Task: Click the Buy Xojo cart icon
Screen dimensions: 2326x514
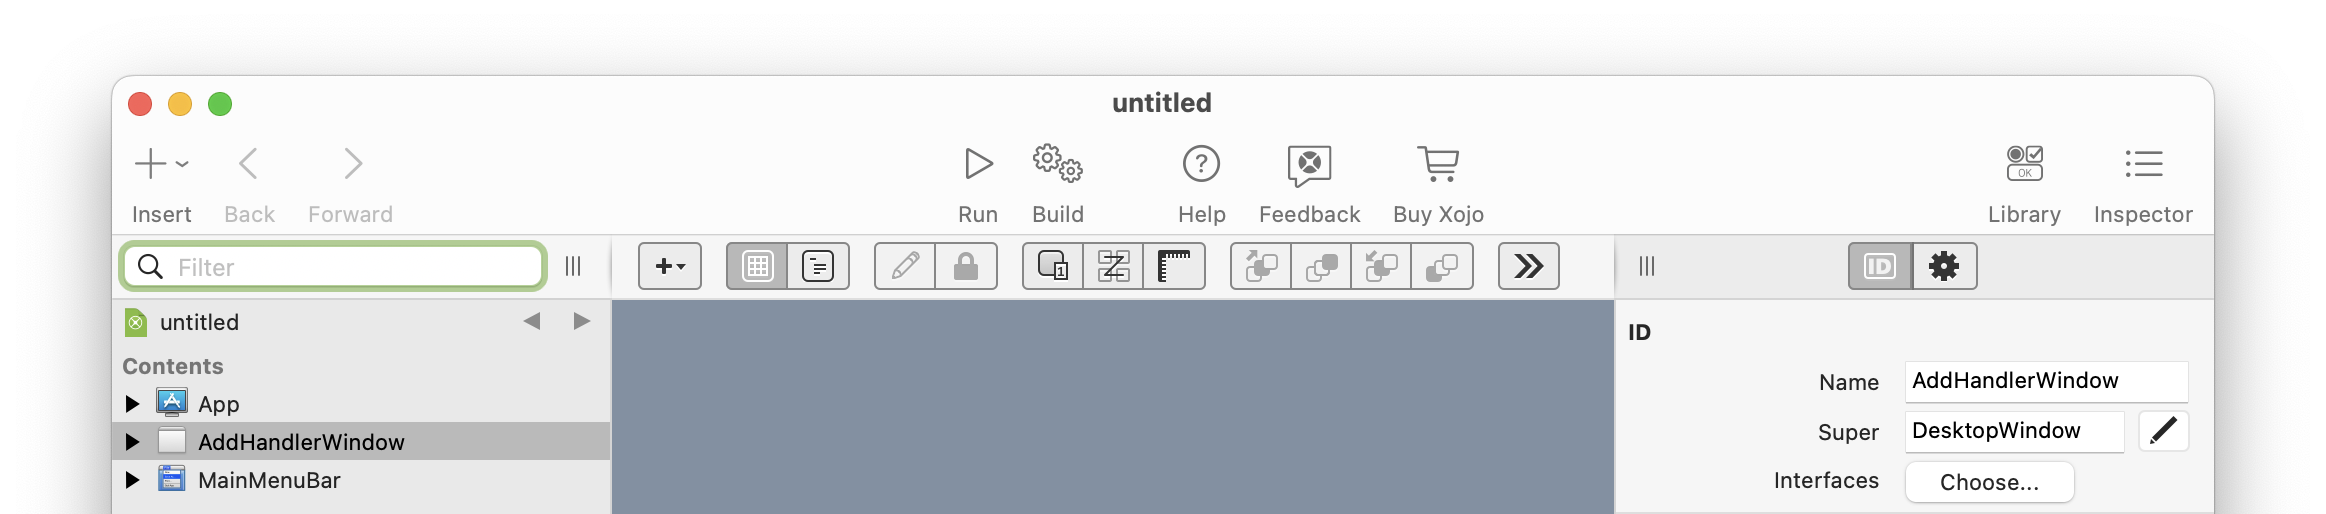Action: 1438,164
